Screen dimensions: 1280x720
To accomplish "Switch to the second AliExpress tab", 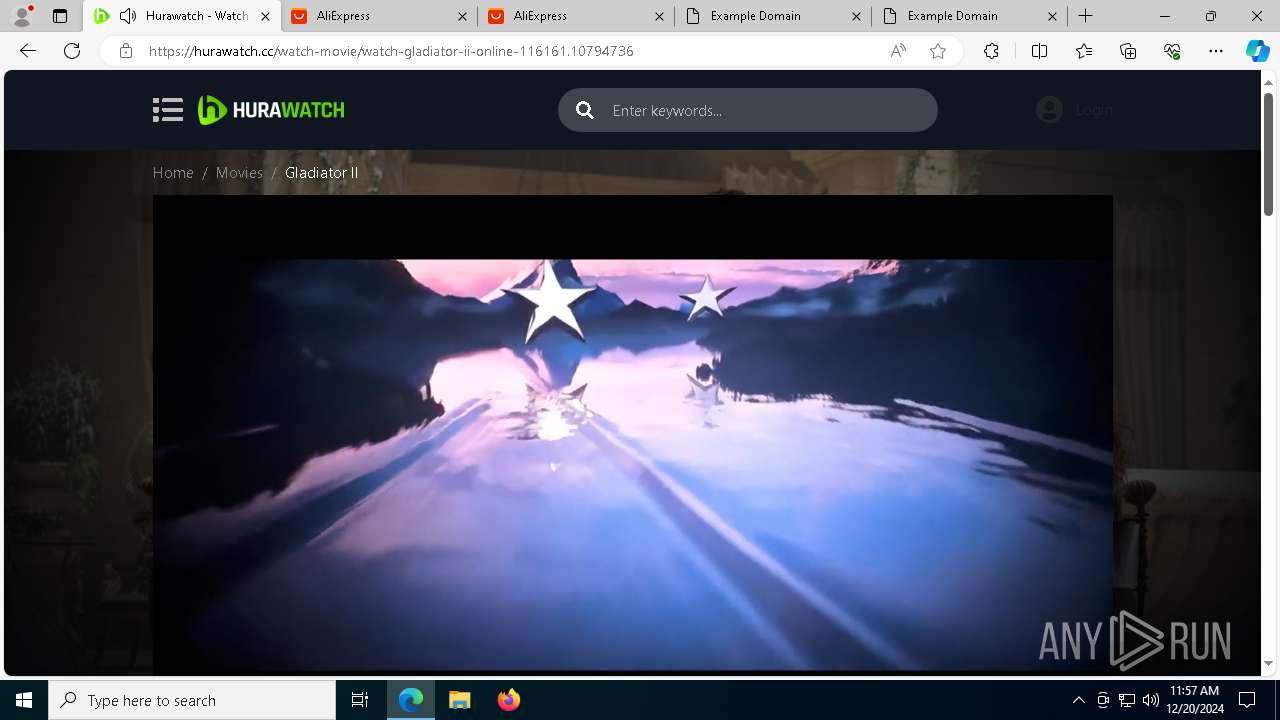I will pos(577,16).
